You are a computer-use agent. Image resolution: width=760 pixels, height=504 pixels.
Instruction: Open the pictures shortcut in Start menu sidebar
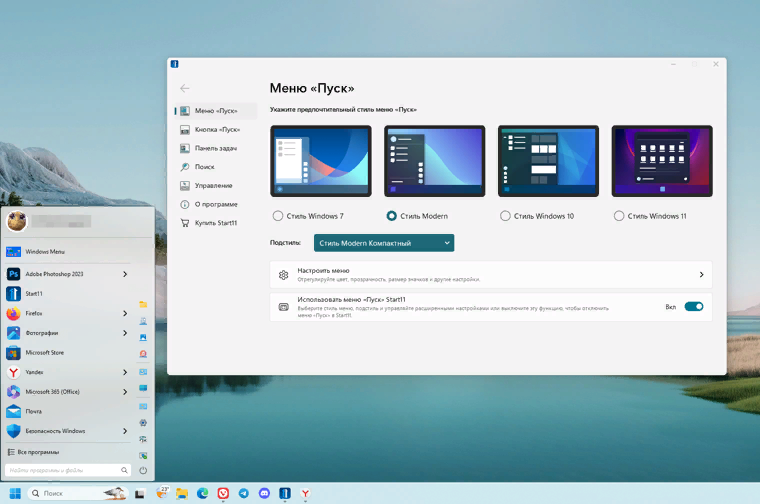tap(143, 337)
